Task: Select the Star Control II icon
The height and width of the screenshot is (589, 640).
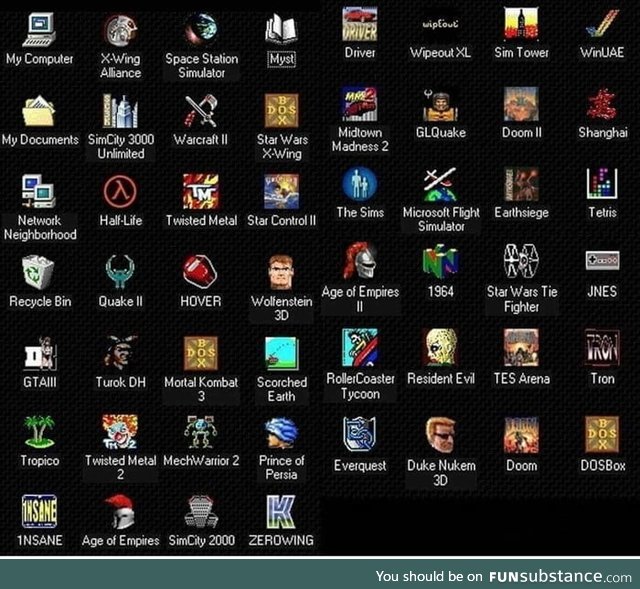Action: tap(282, 191)
